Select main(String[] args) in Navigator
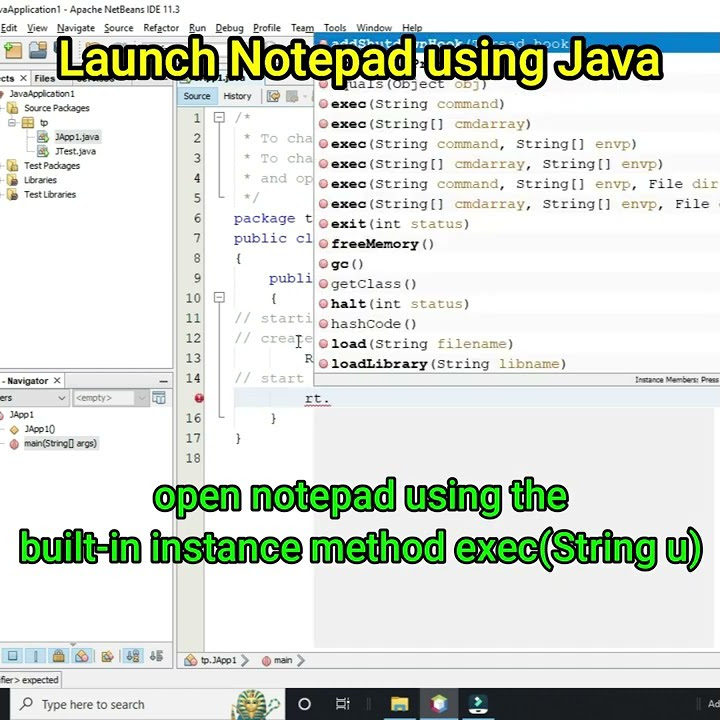Screen dimensions: 720x720 [60, 444]
